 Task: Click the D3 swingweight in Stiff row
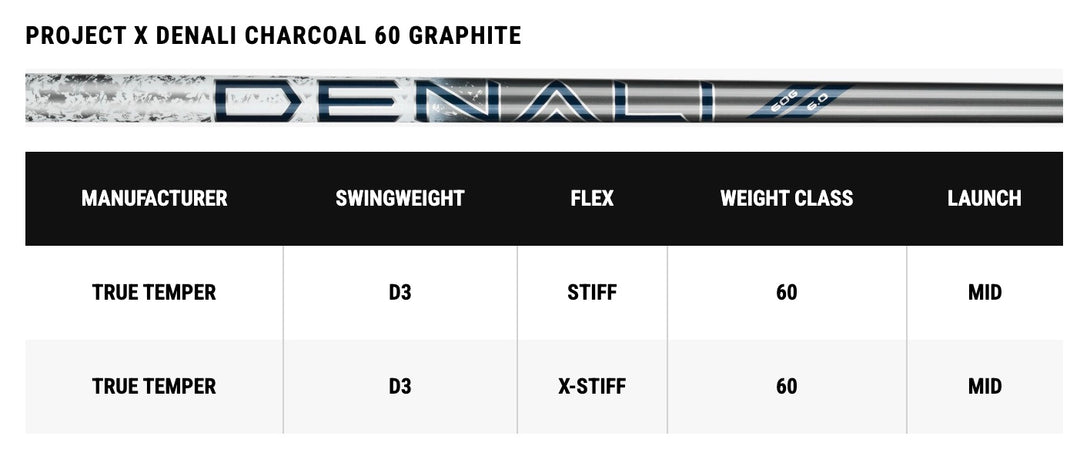coord(400,292)
